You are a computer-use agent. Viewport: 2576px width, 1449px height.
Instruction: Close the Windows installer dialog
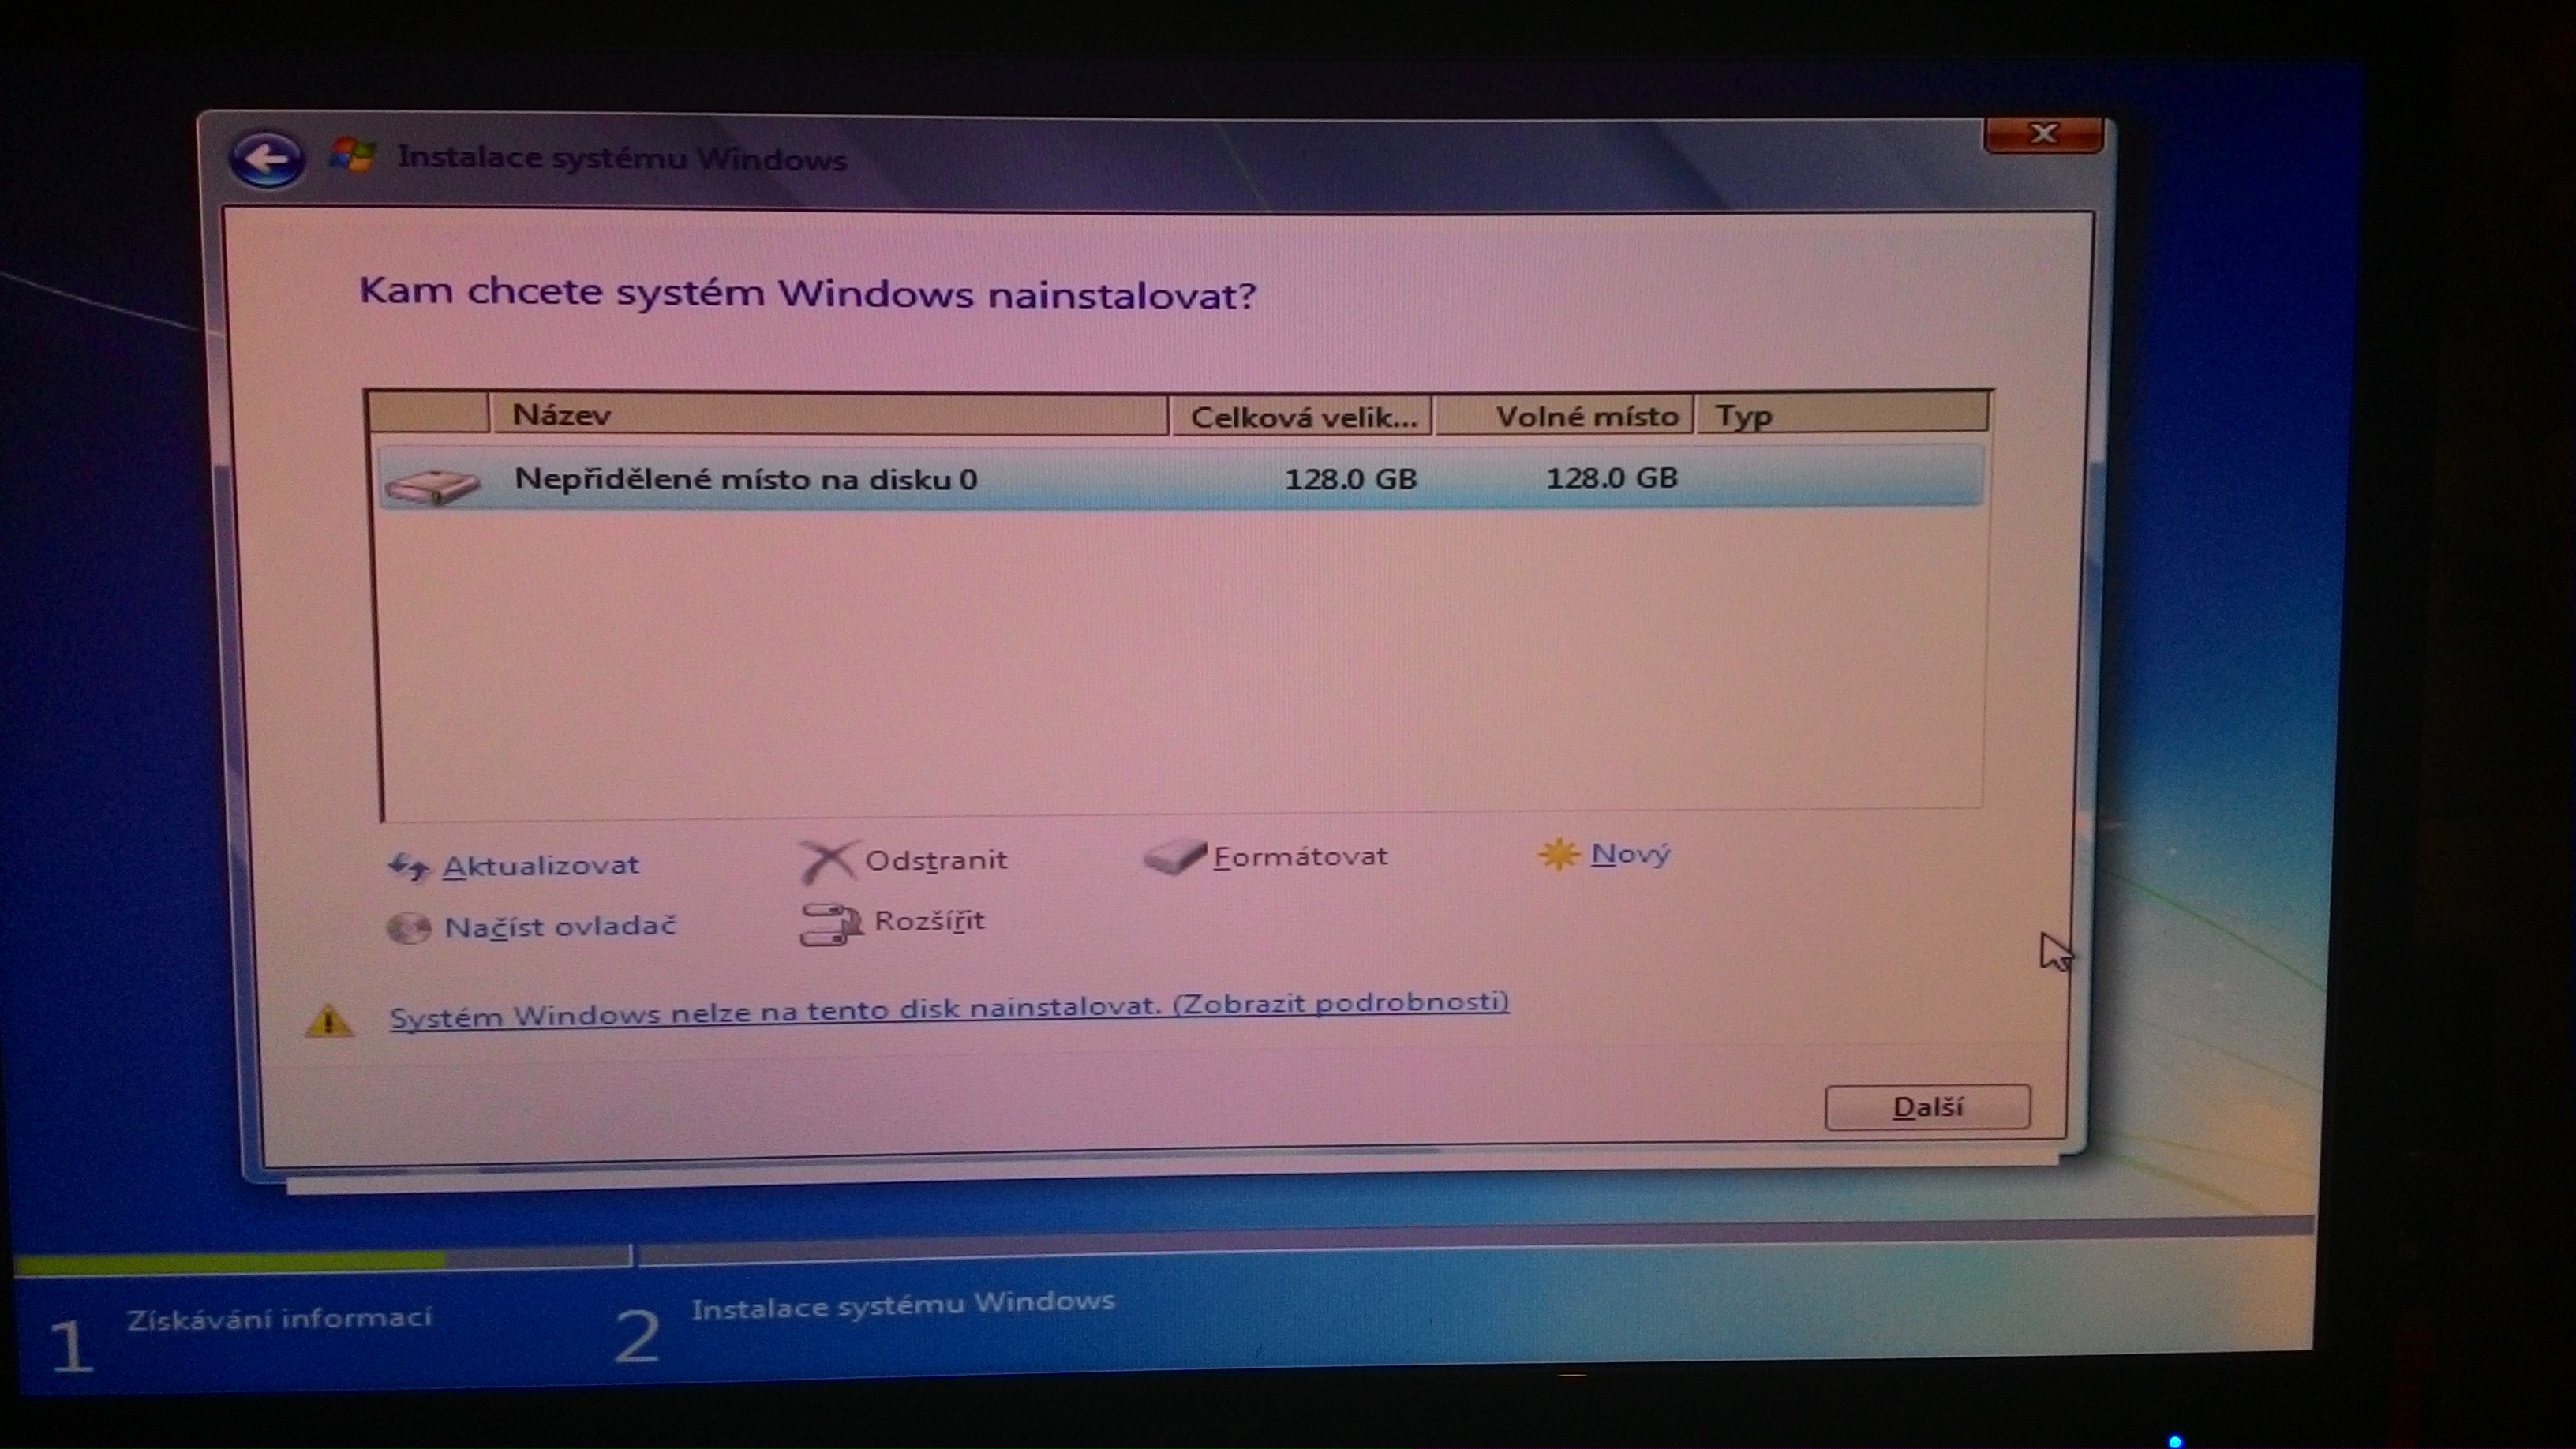point(2043,134)
